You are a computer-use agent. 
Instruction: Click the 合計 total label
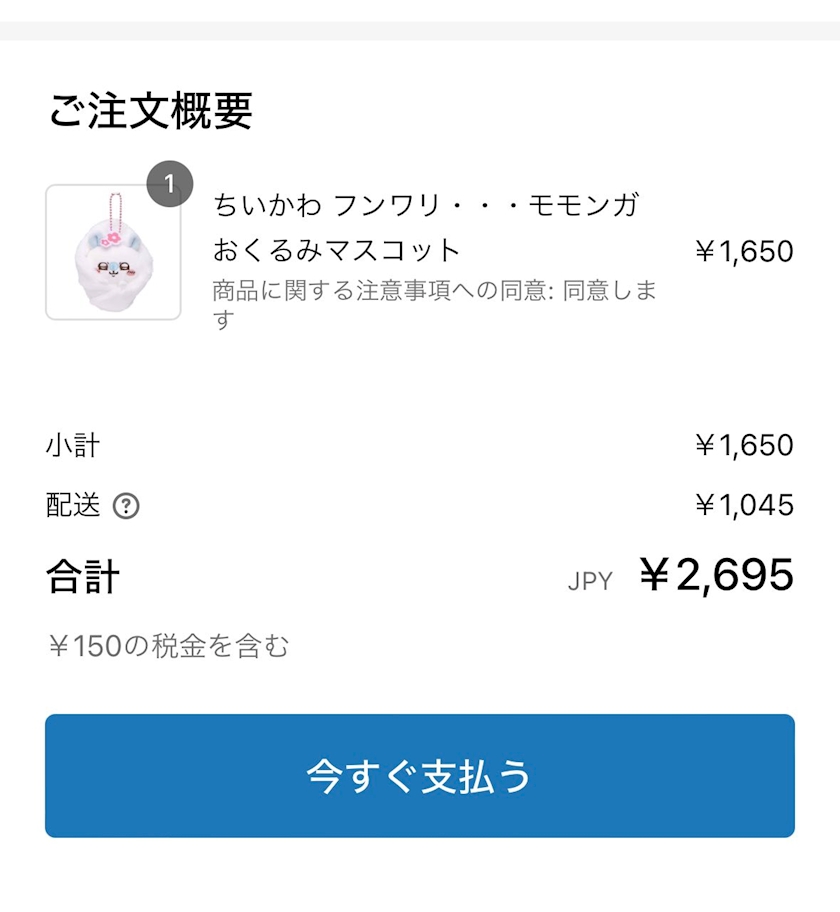83,578
